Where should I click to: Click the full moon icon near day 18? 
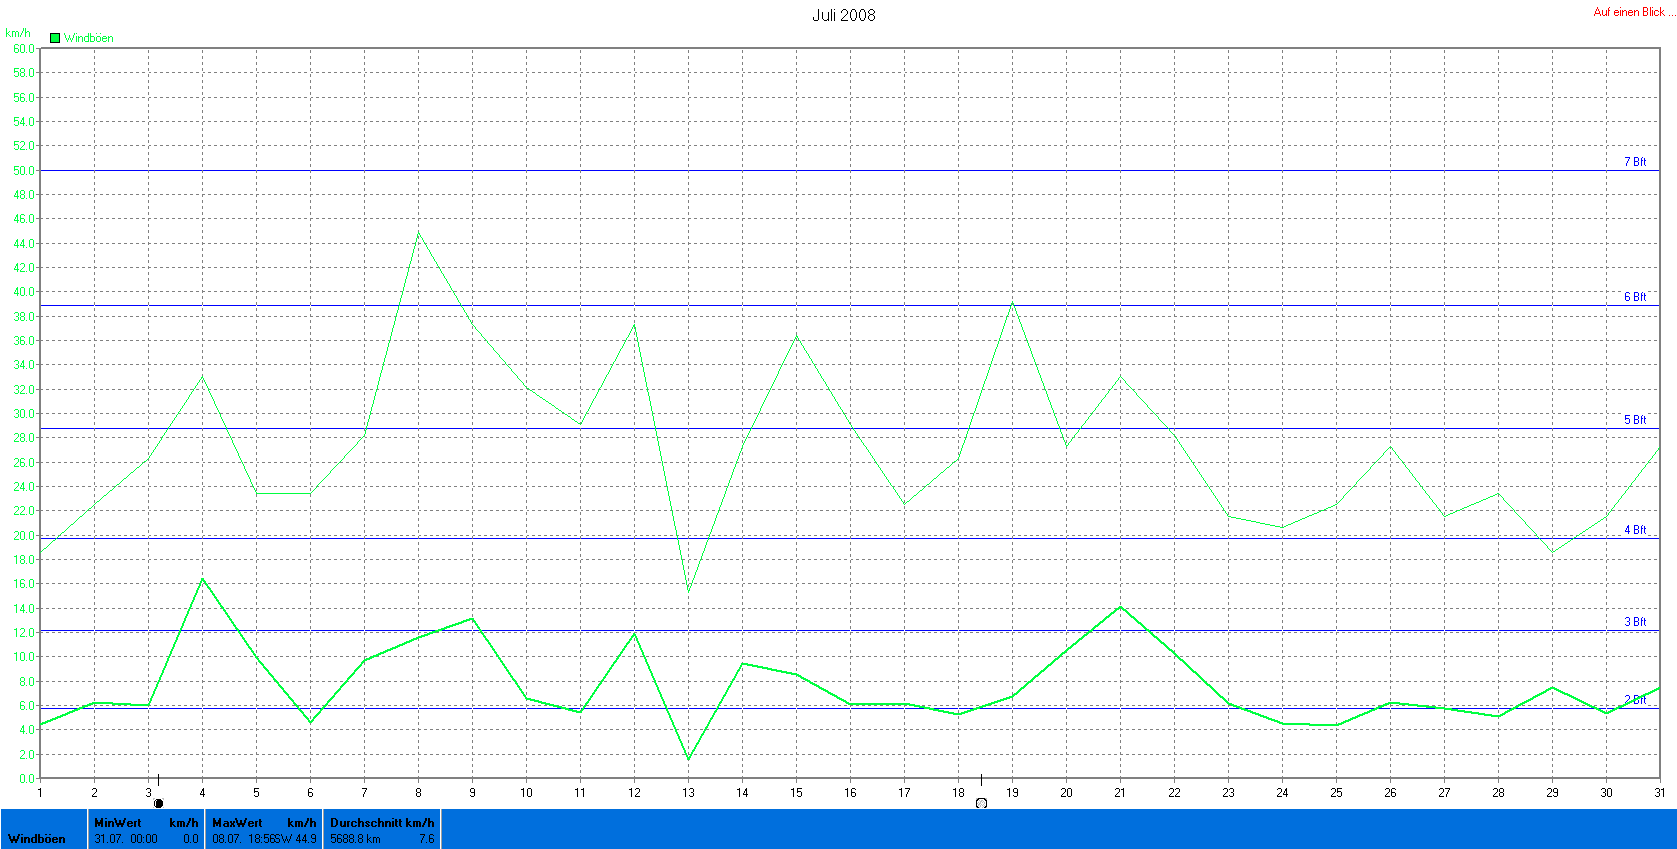click(981, 803)
